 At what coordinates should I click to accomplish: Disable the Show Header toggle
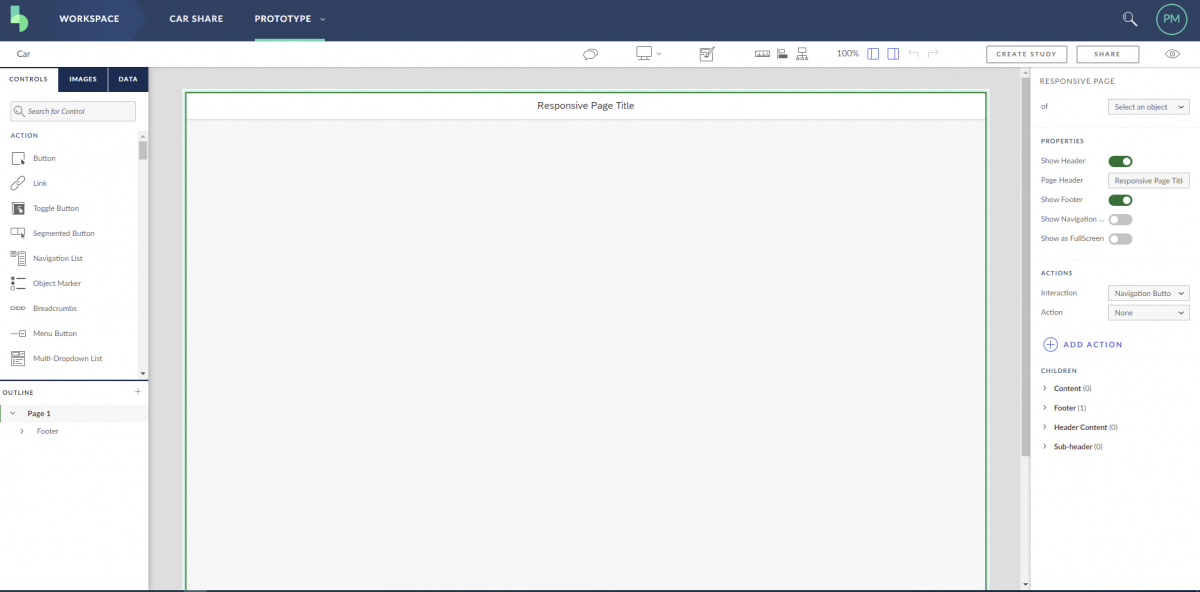(1120, 161)
